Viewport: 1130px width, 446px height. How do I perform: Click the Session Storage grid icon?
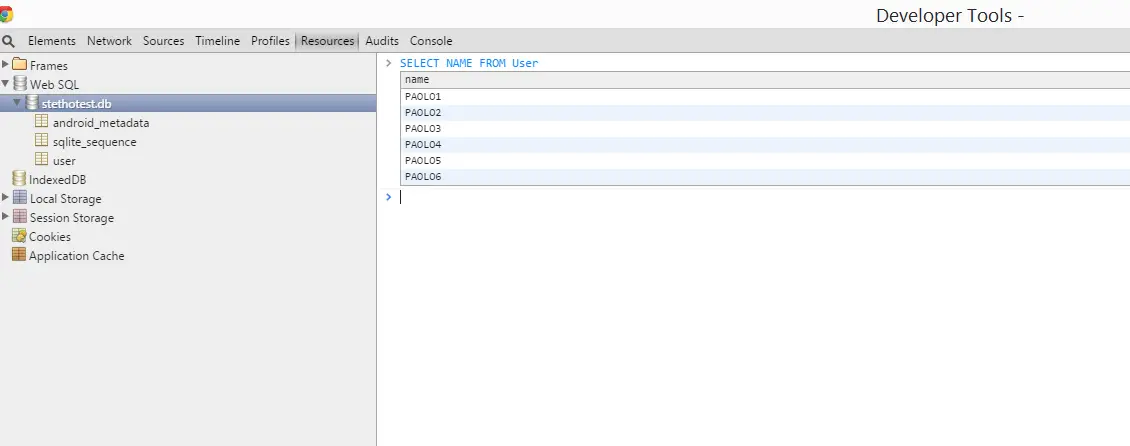pos(19,216)
